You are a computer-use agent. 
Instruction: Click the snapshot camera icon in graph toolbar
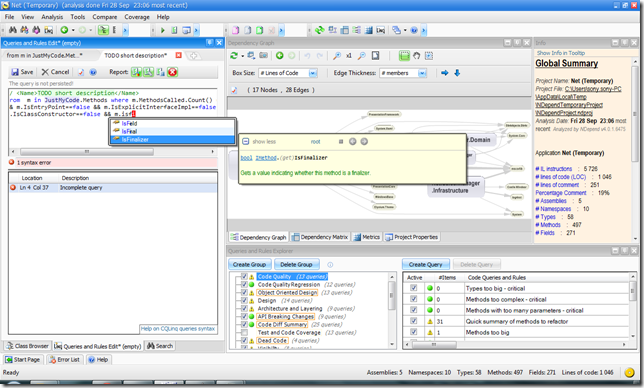tap(263, 56)
